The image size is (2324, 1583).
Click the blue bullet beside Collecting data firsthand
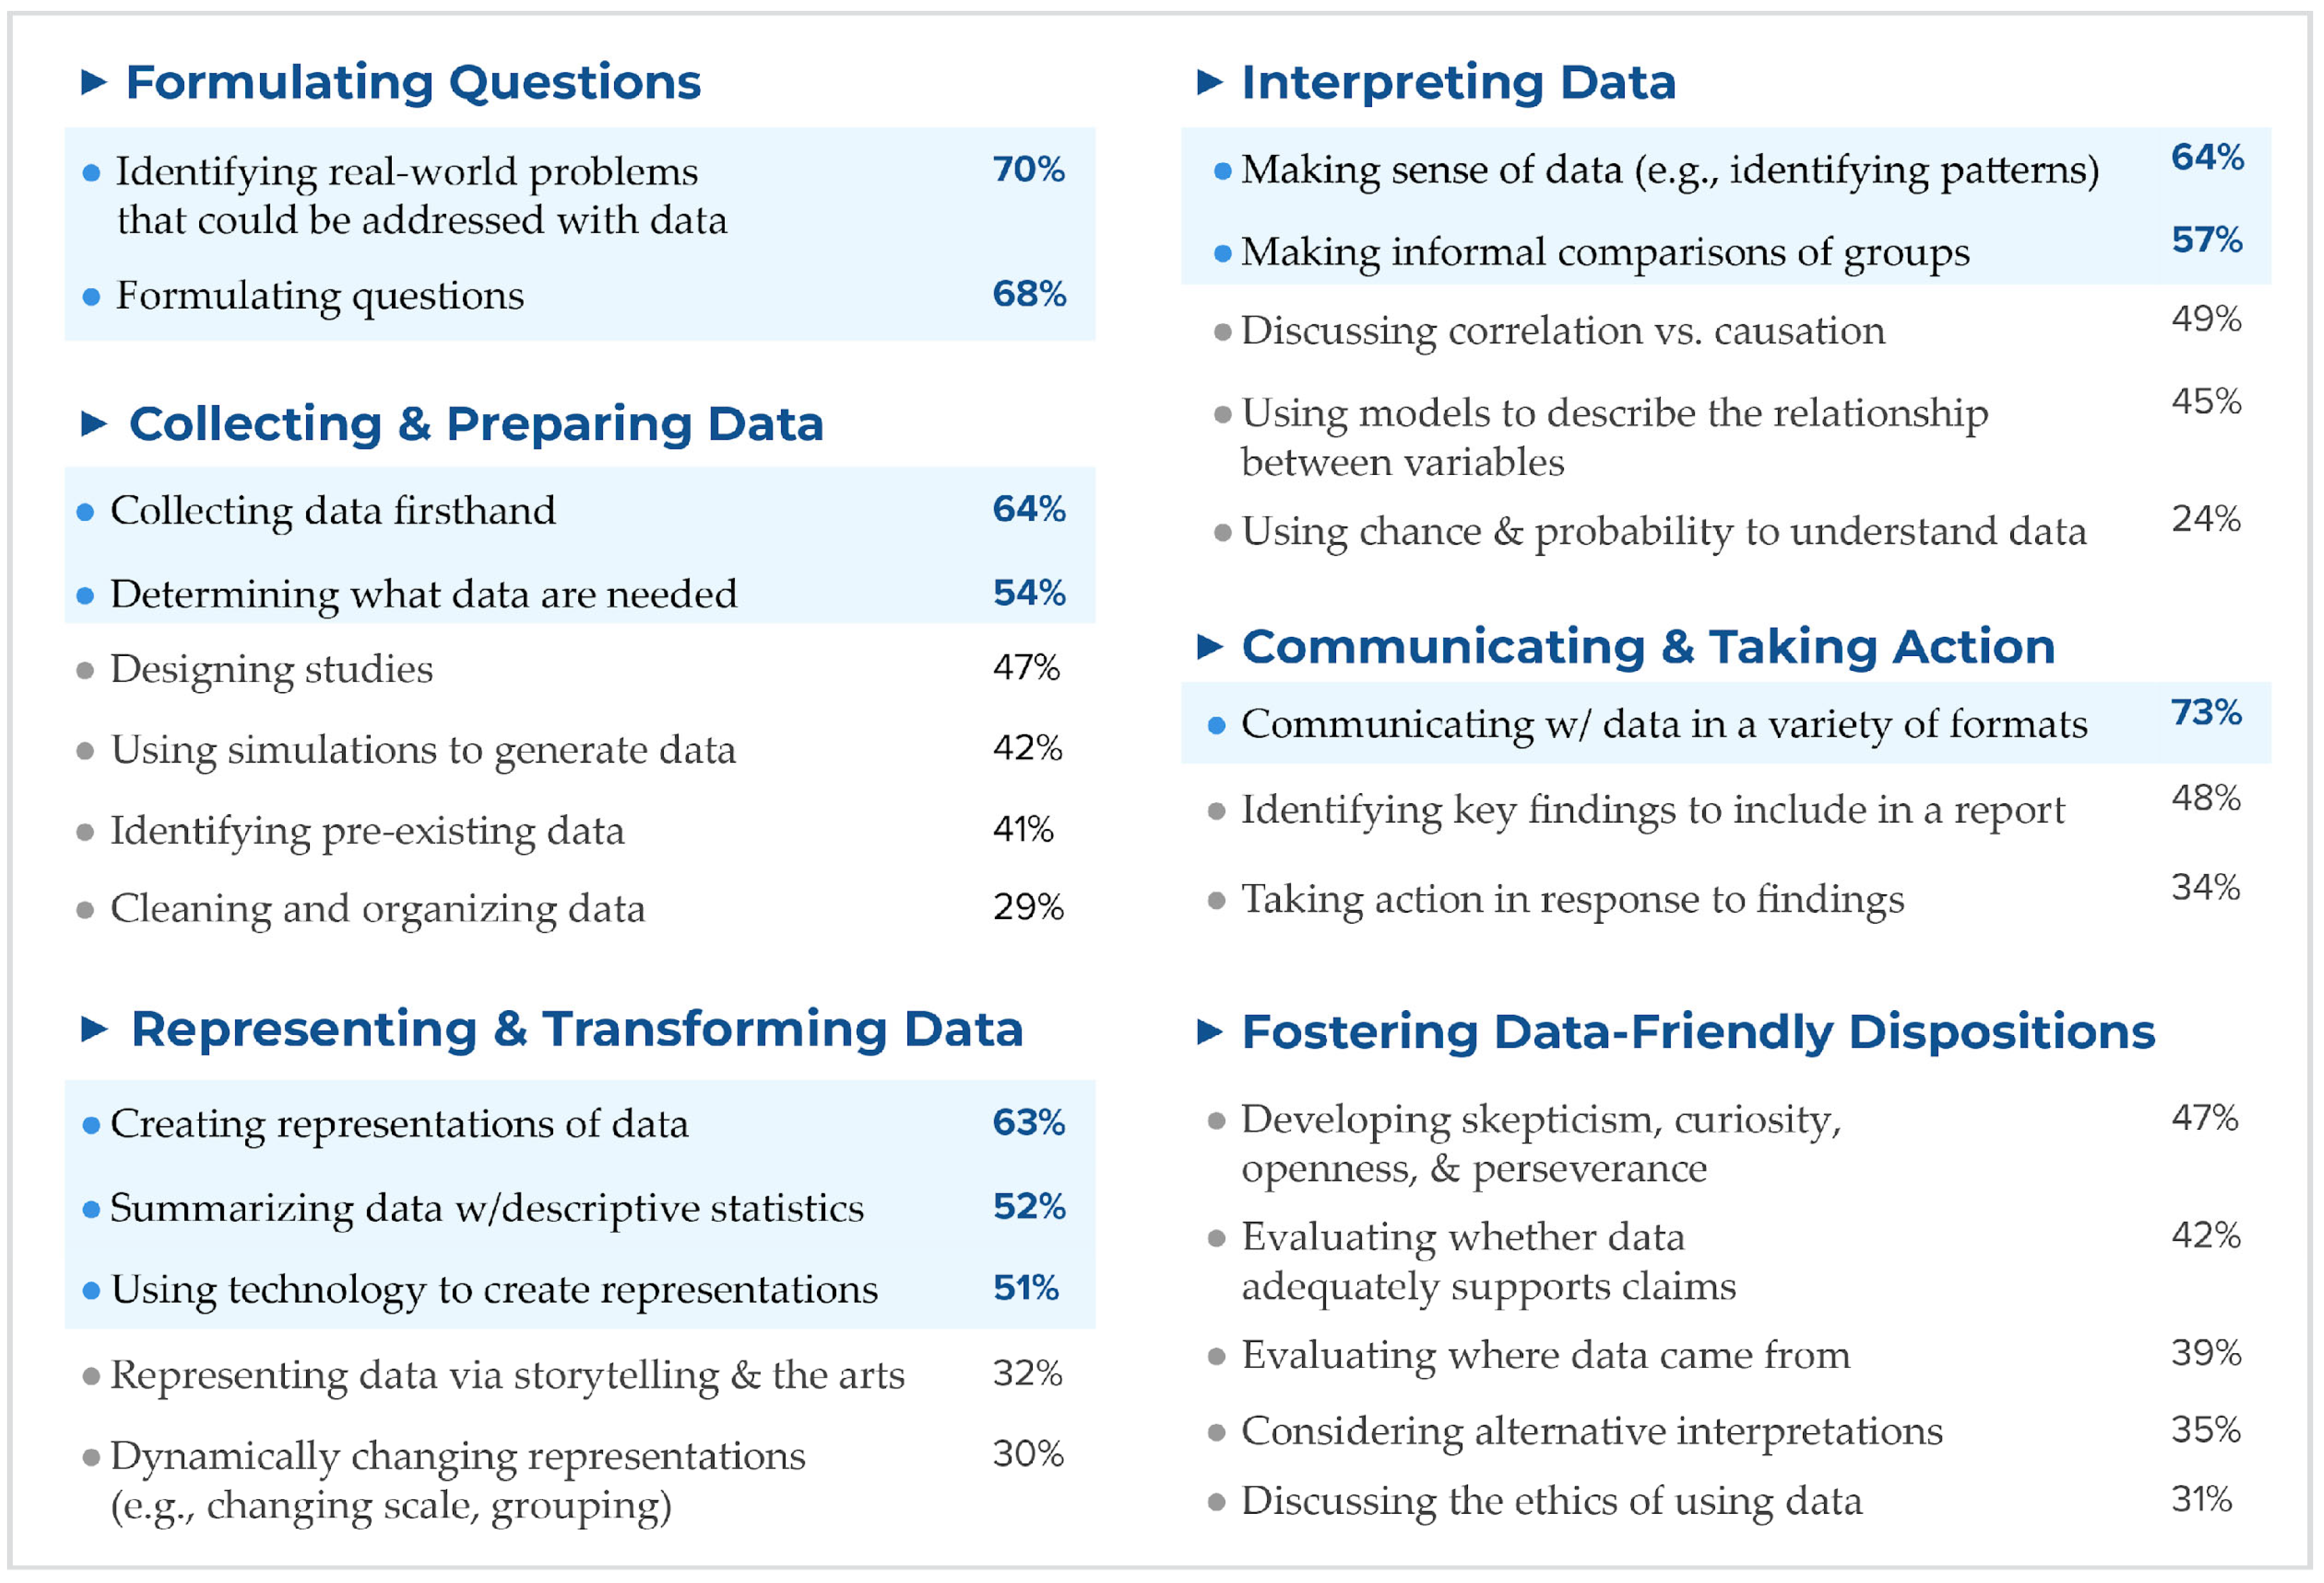[86, 513]
